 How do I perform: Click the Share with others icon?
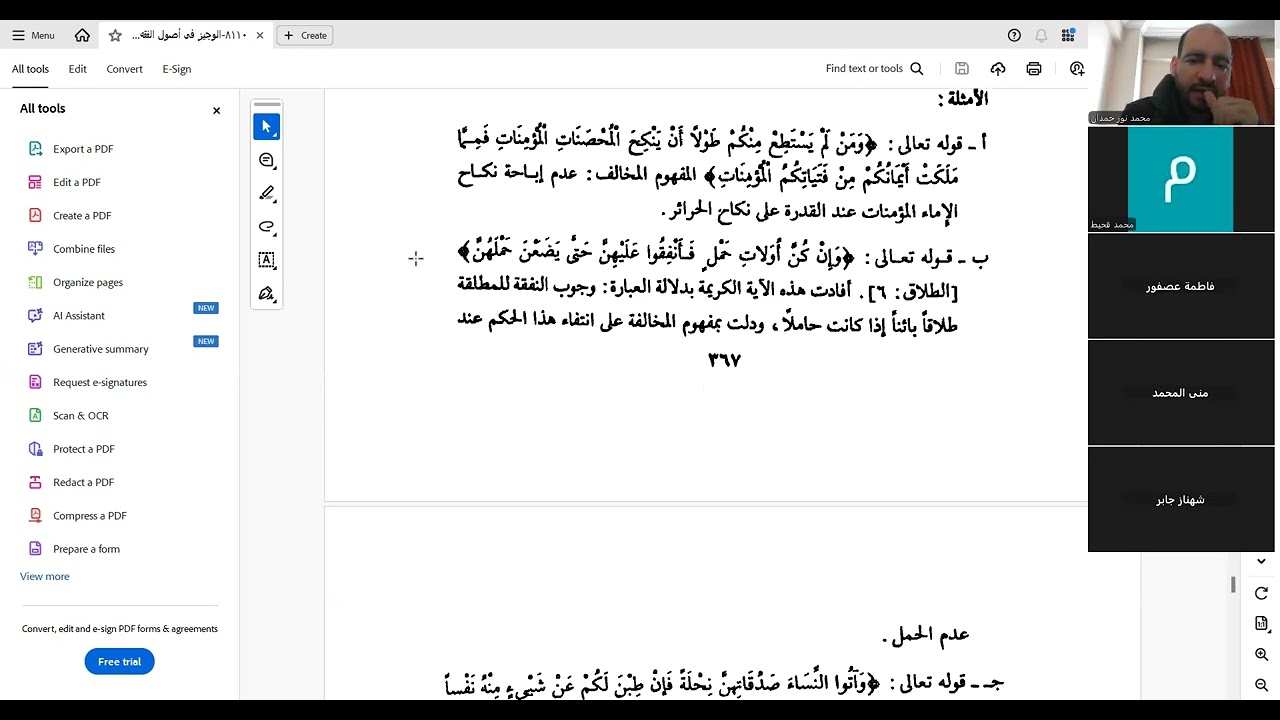[1076, 69]
